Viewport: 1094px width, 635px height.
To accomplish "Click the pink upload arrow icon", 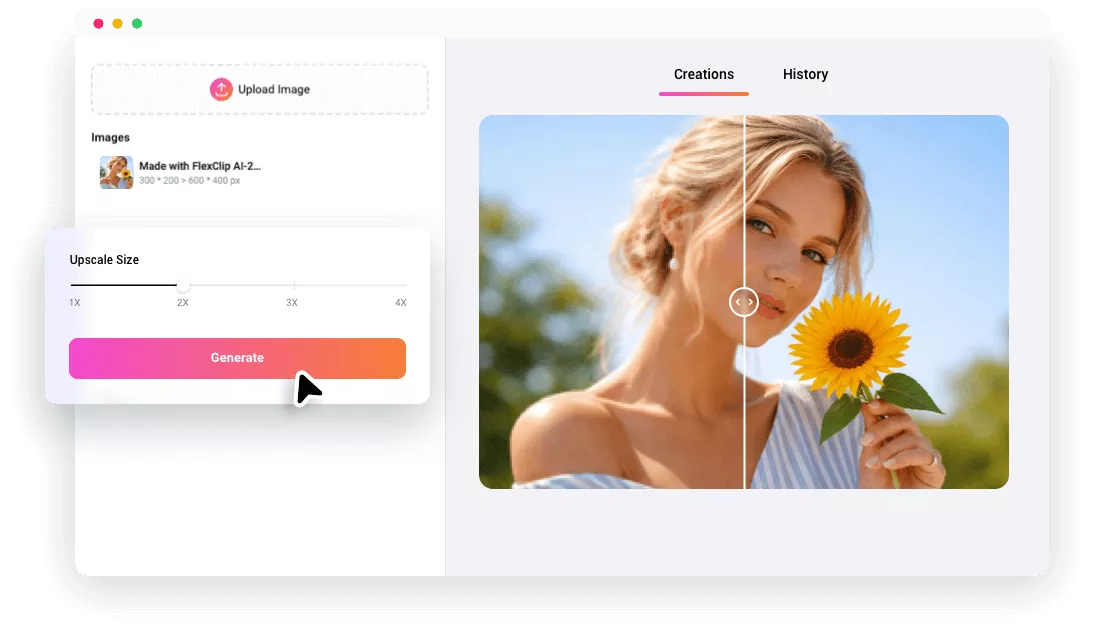I will point(221,89).
